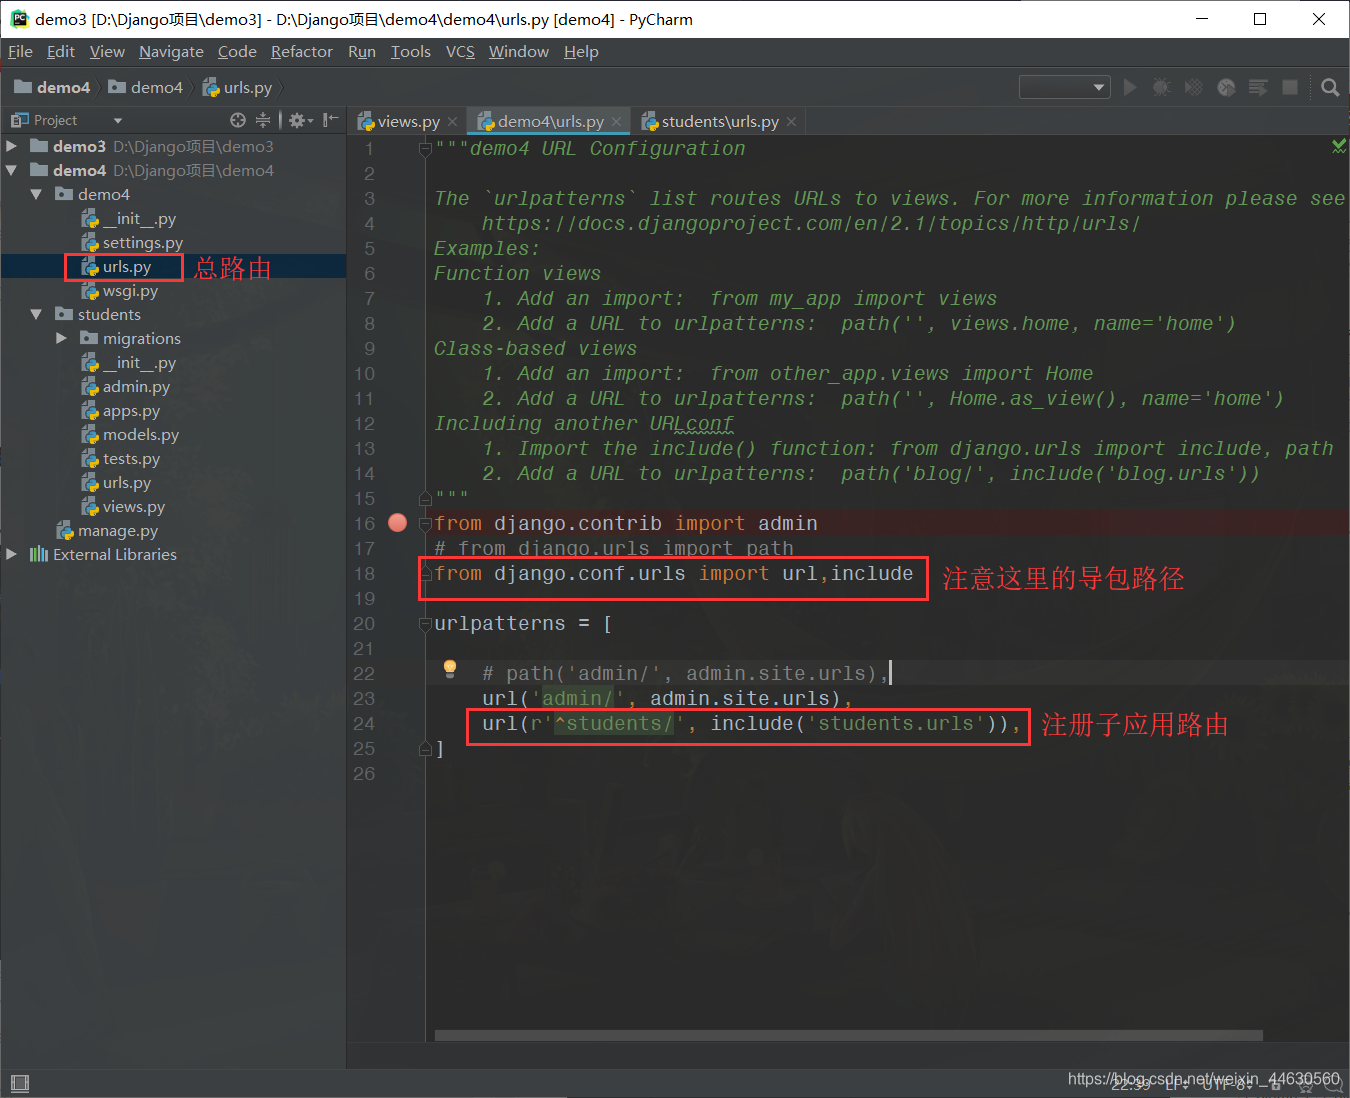Open the File menu
Viewport: 1350px width, 1098px height.
[20, 52]
